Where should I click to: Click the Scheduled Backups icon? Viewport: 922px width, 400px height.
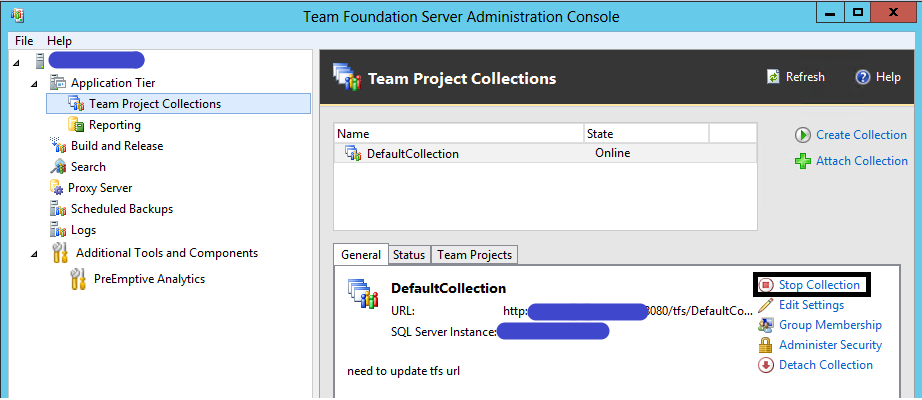tap(58, 209)
